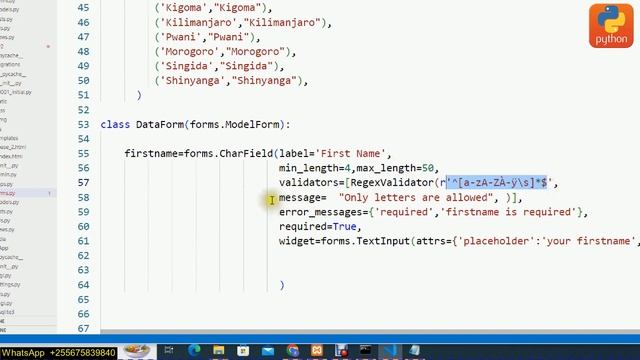640x360 pixels.
Task: Select highlighted forms.py in explorer sidebar
Action: (27, 193)
